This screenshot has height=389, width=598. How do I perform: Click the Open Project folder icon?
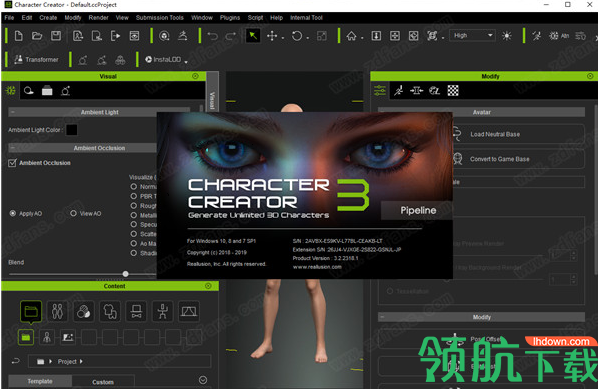(37, 36)
